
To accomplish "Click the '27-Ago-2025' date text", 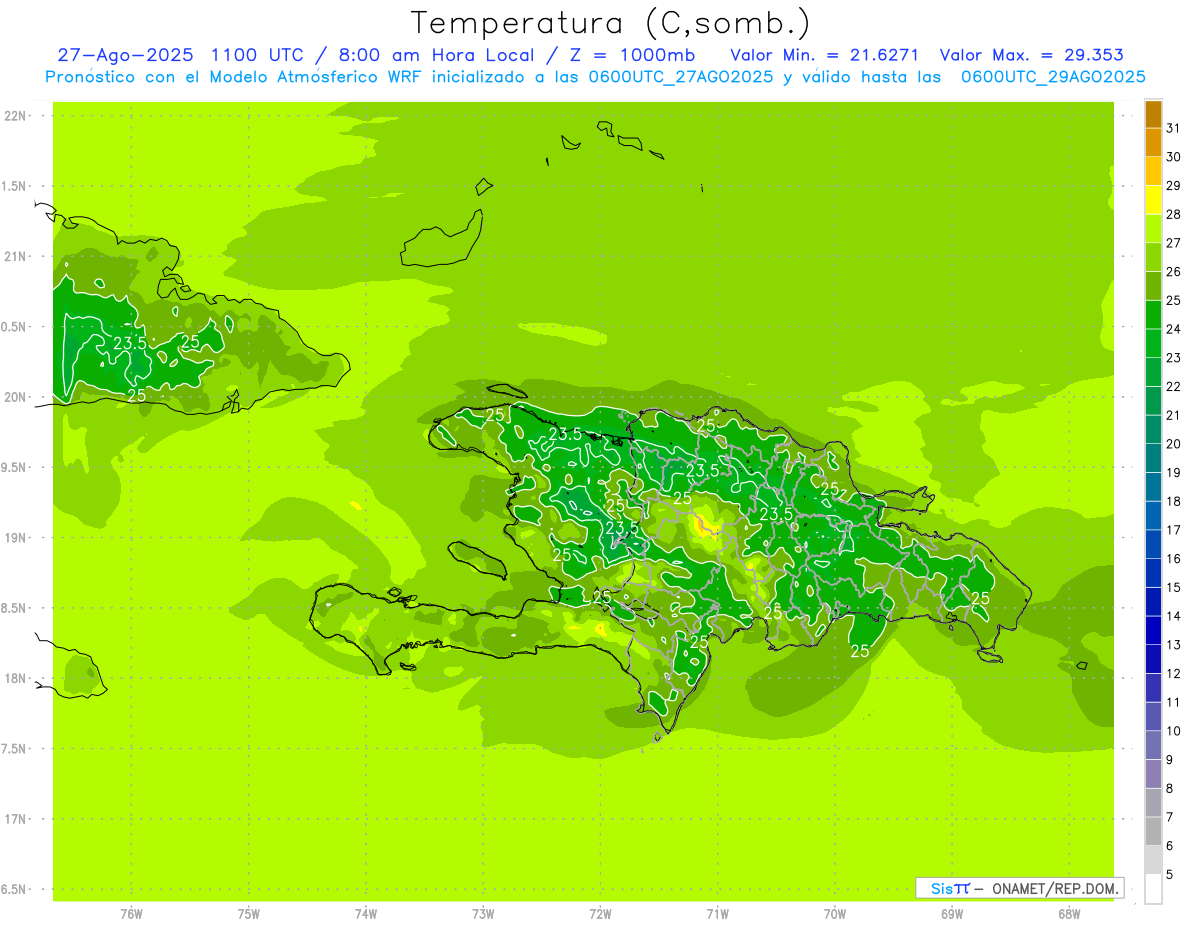I will [124, 55].
